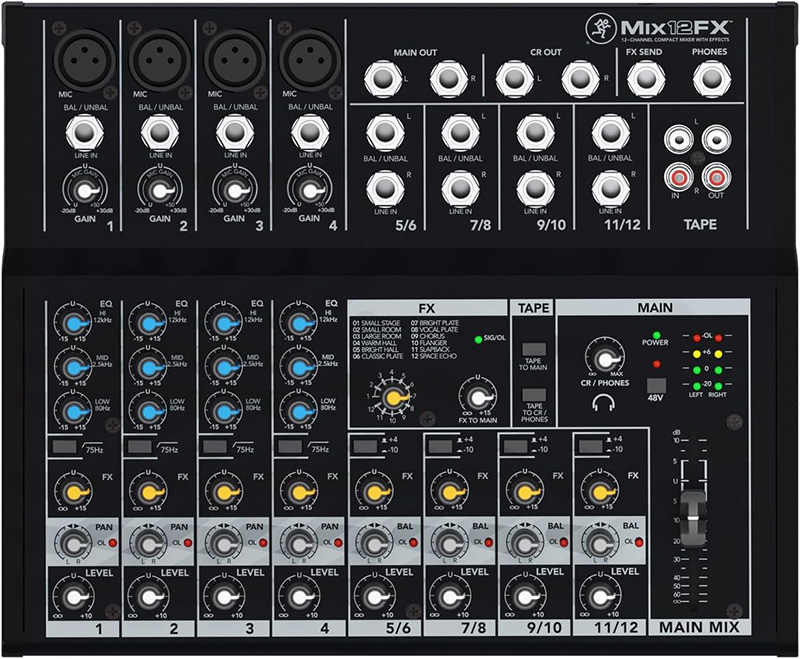This screenshot has width=800, height=659.
Task: Click channel 5/6 left Bal/Unbal input
Action: (x=382, y=131)
